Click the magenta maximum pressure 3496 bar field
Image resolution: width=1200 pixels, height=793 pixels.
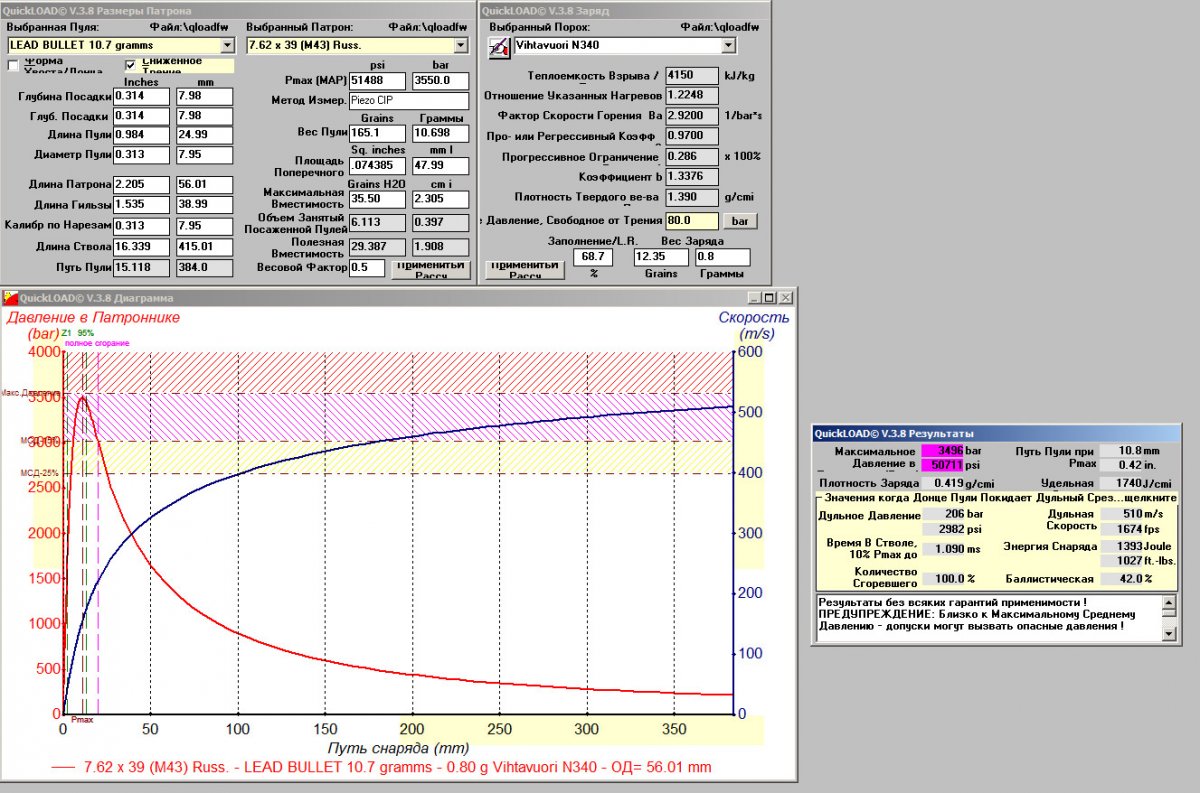(x=942, y=452)
